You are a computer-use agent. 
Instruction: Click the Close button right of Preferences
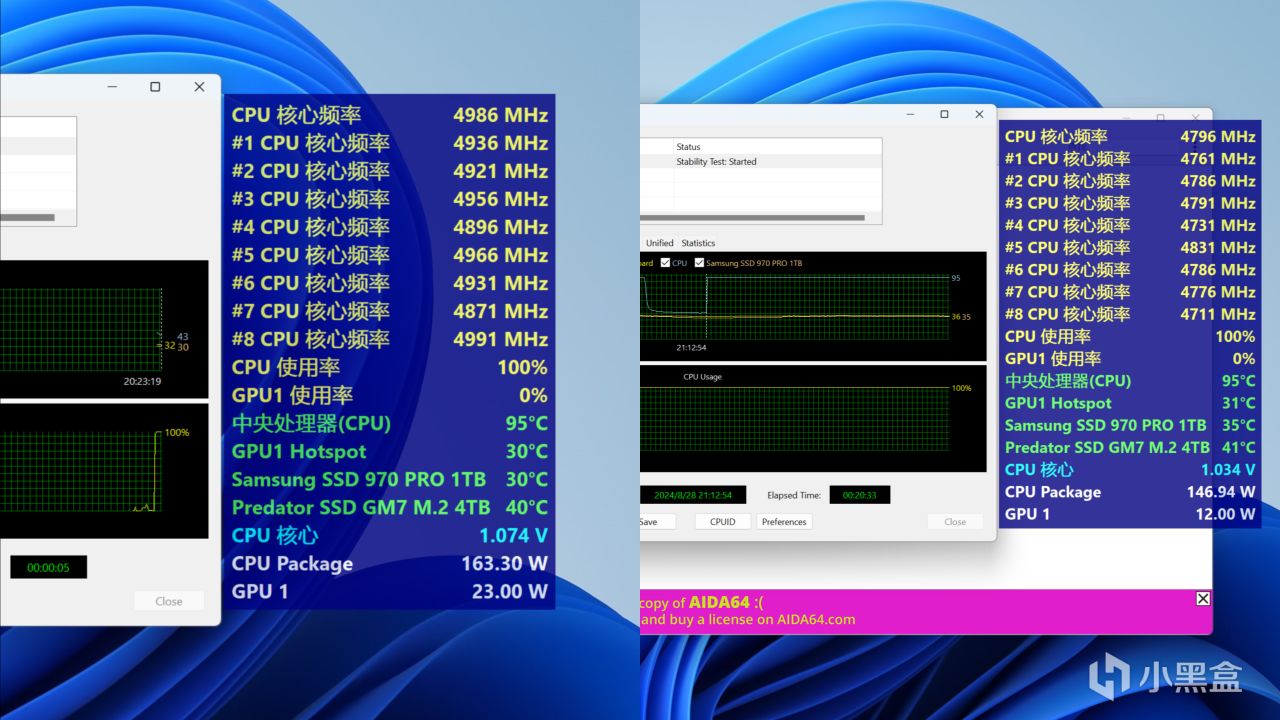(x=955, y=521)
